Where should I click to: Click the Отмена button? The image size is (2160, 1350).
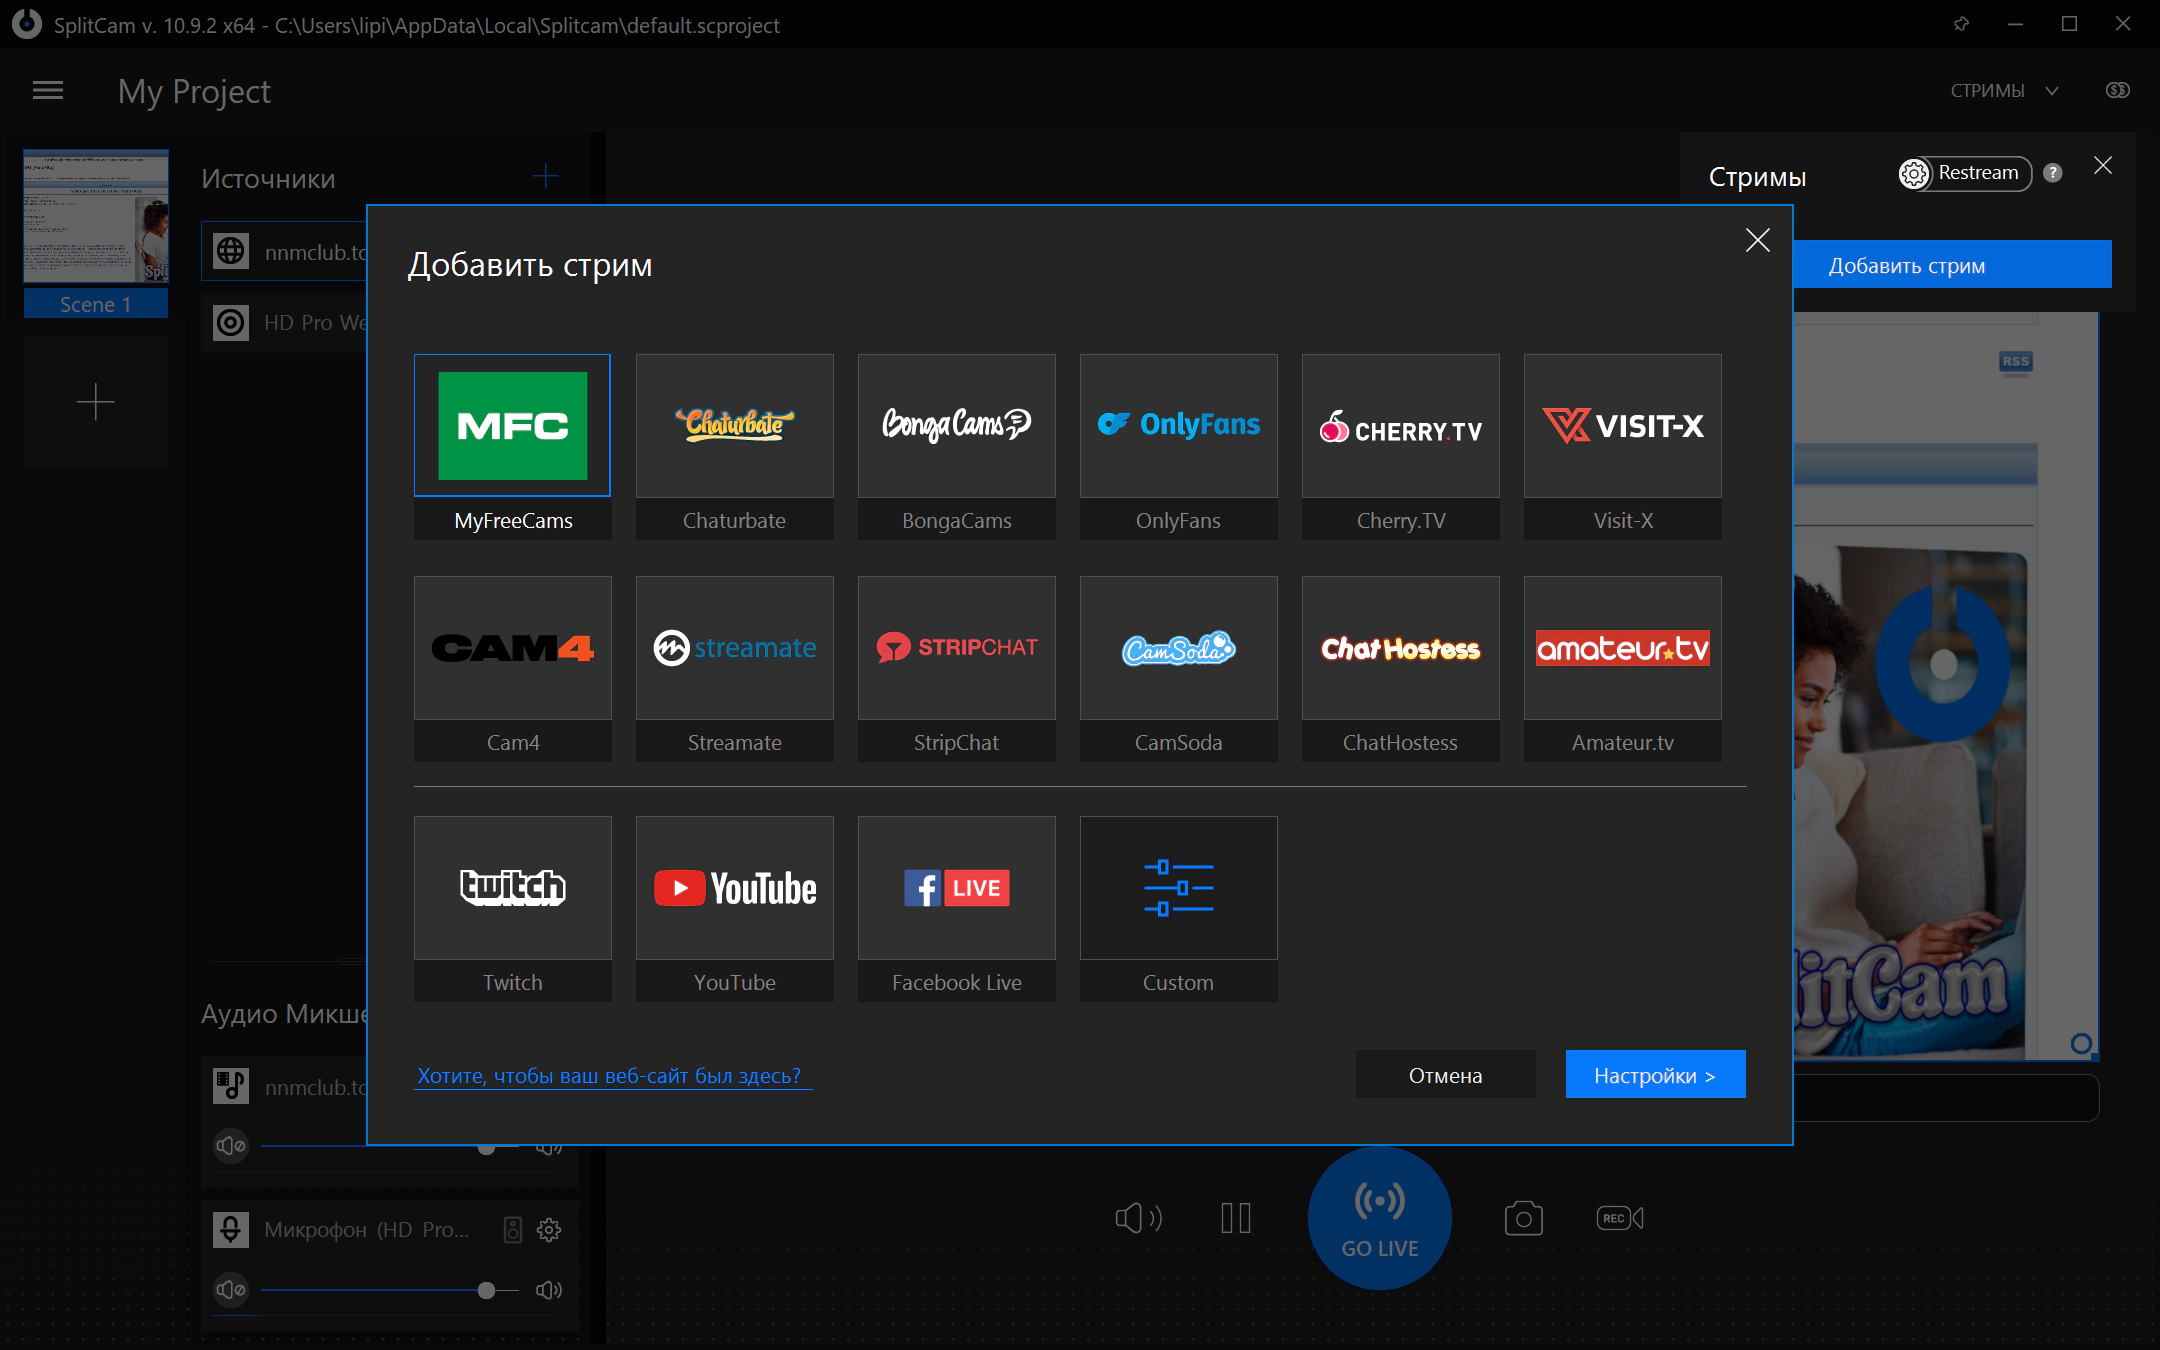(x=1445, y=1075)
